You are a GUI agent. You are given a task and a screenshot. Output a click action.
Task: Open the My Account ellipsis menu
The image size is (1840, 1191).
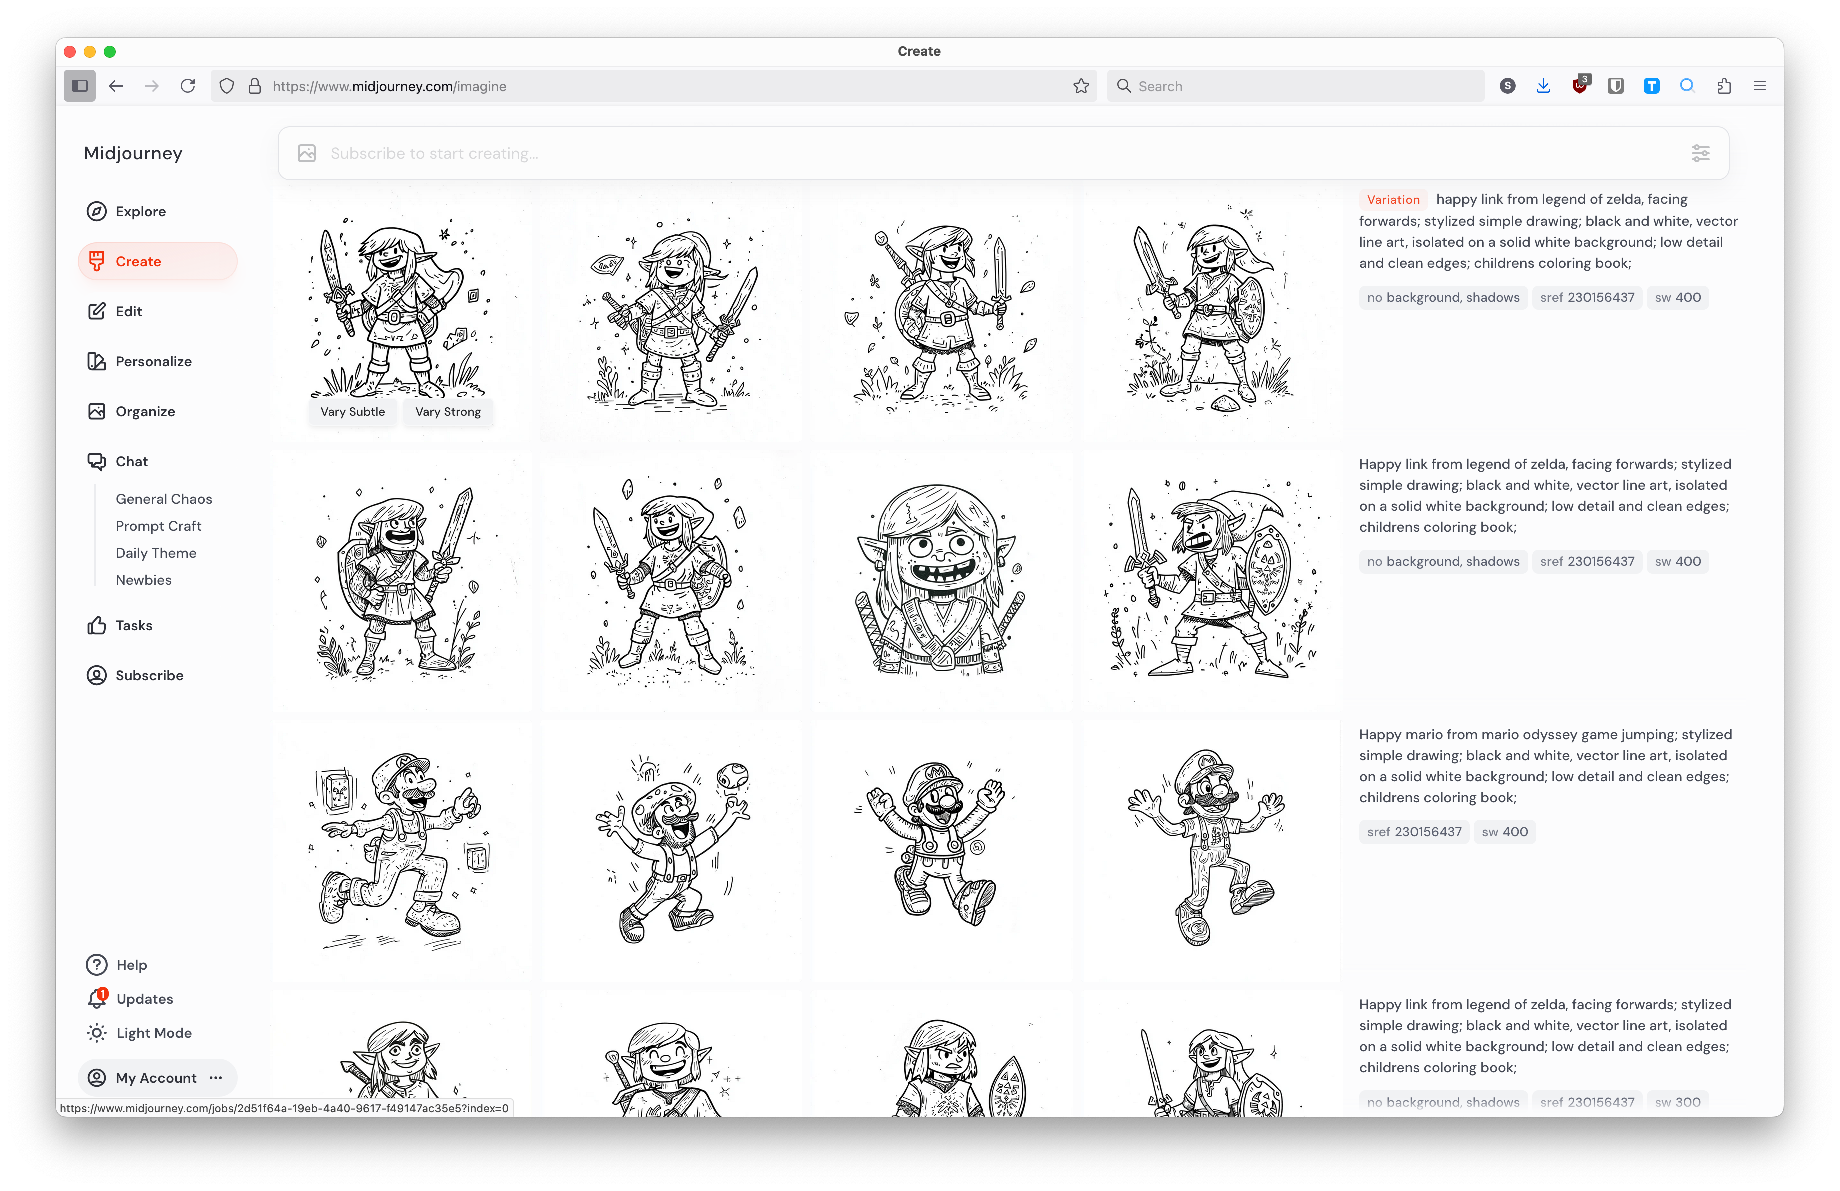coord(216,1078)
